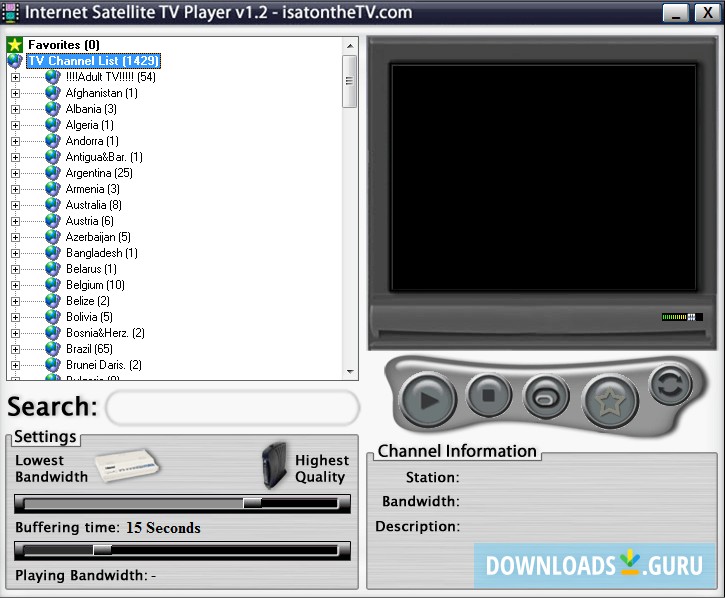Select the Australia (8) entry

click(93, 204)
